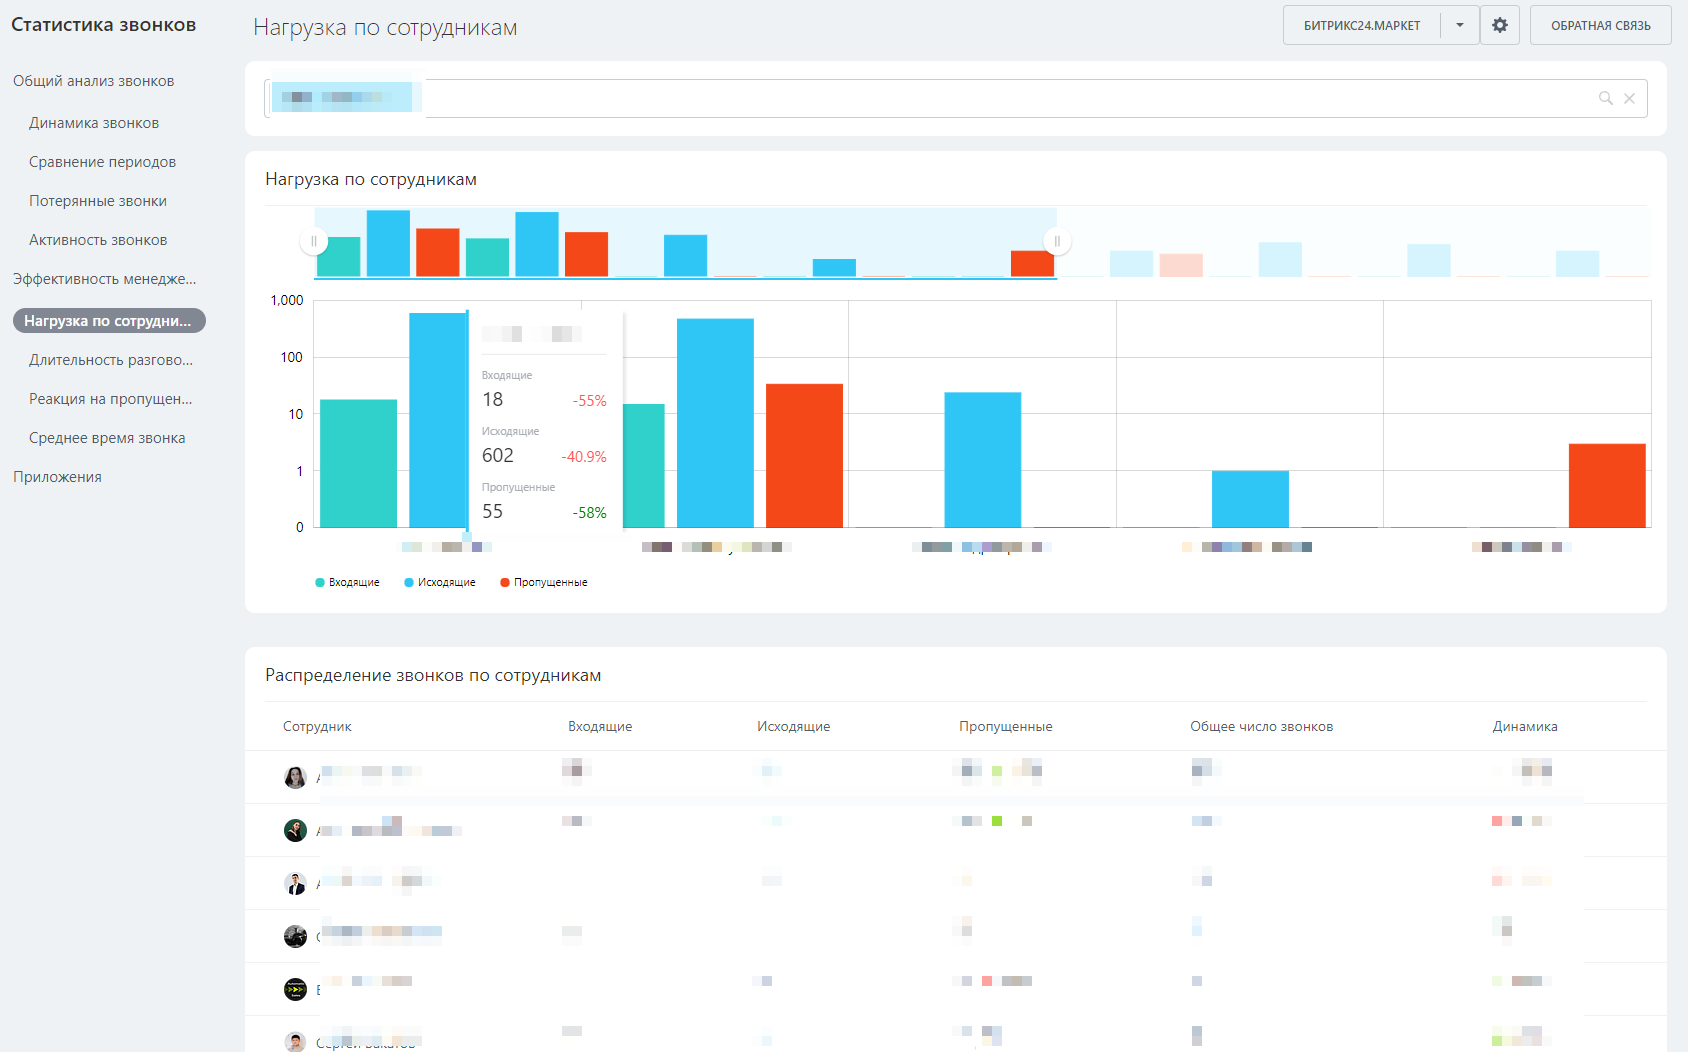The width and height of the screenshot is (1688, 1058).
Task: Open Эффективность менеджеров section
Action: tap(104, 279)
